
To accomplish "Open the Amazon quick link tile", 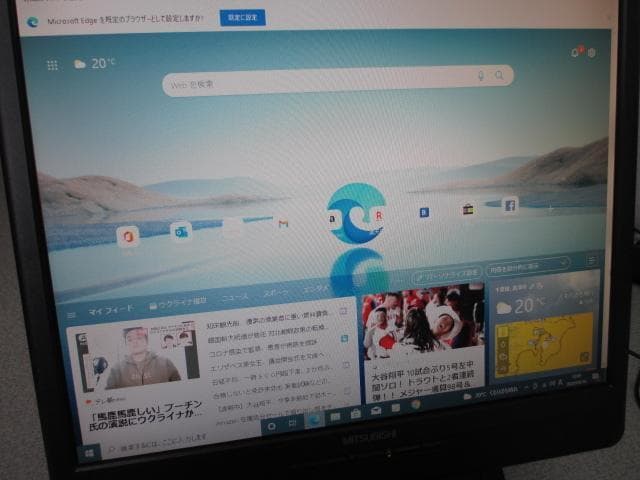I will click(332, 219).
